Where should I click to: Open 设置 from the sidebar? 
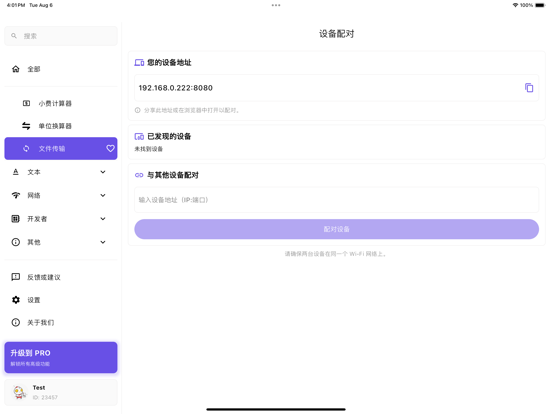click(x=61, y=300)
